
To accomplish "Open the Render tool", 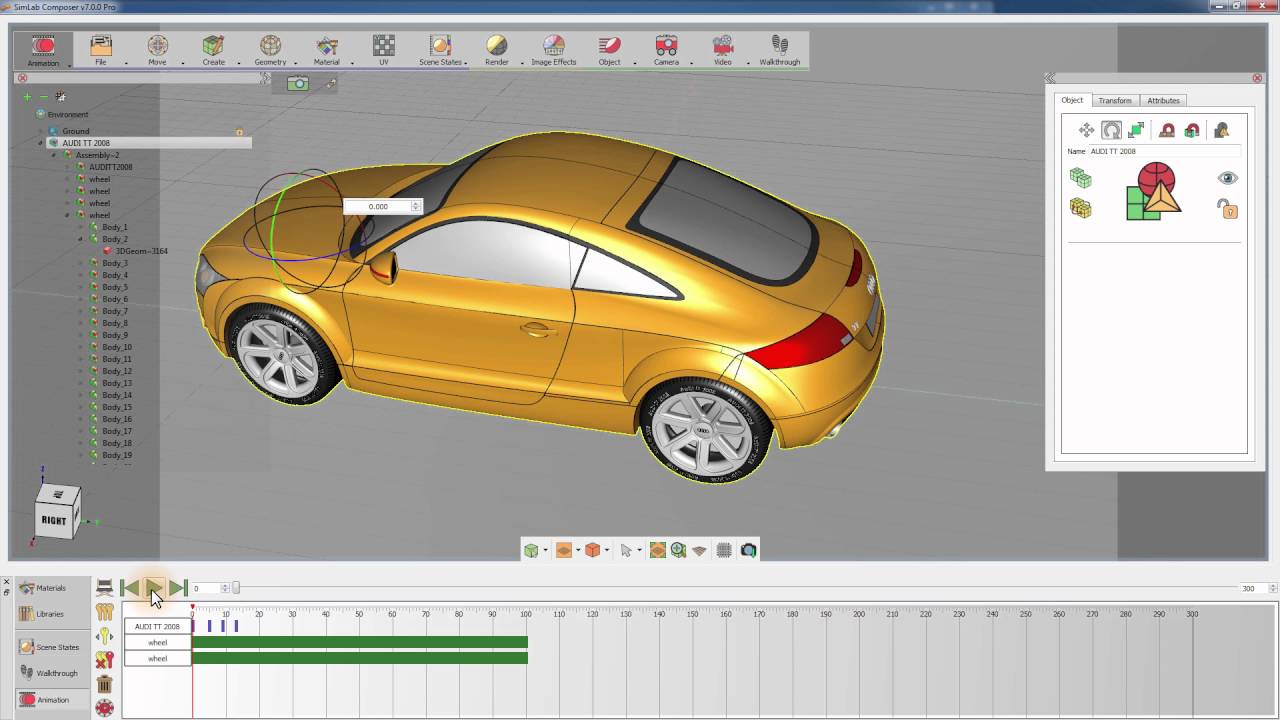I will coord(497,50).
